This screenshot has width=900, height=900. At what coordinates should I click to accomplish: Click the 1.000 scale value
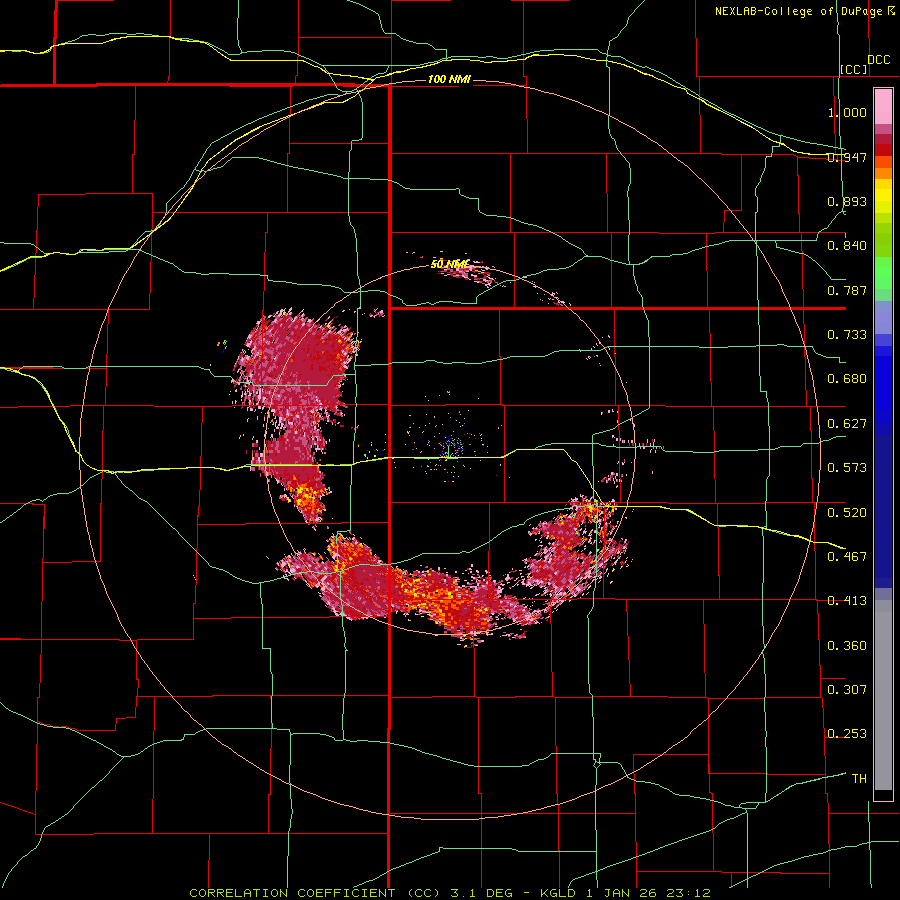point(847,112)
